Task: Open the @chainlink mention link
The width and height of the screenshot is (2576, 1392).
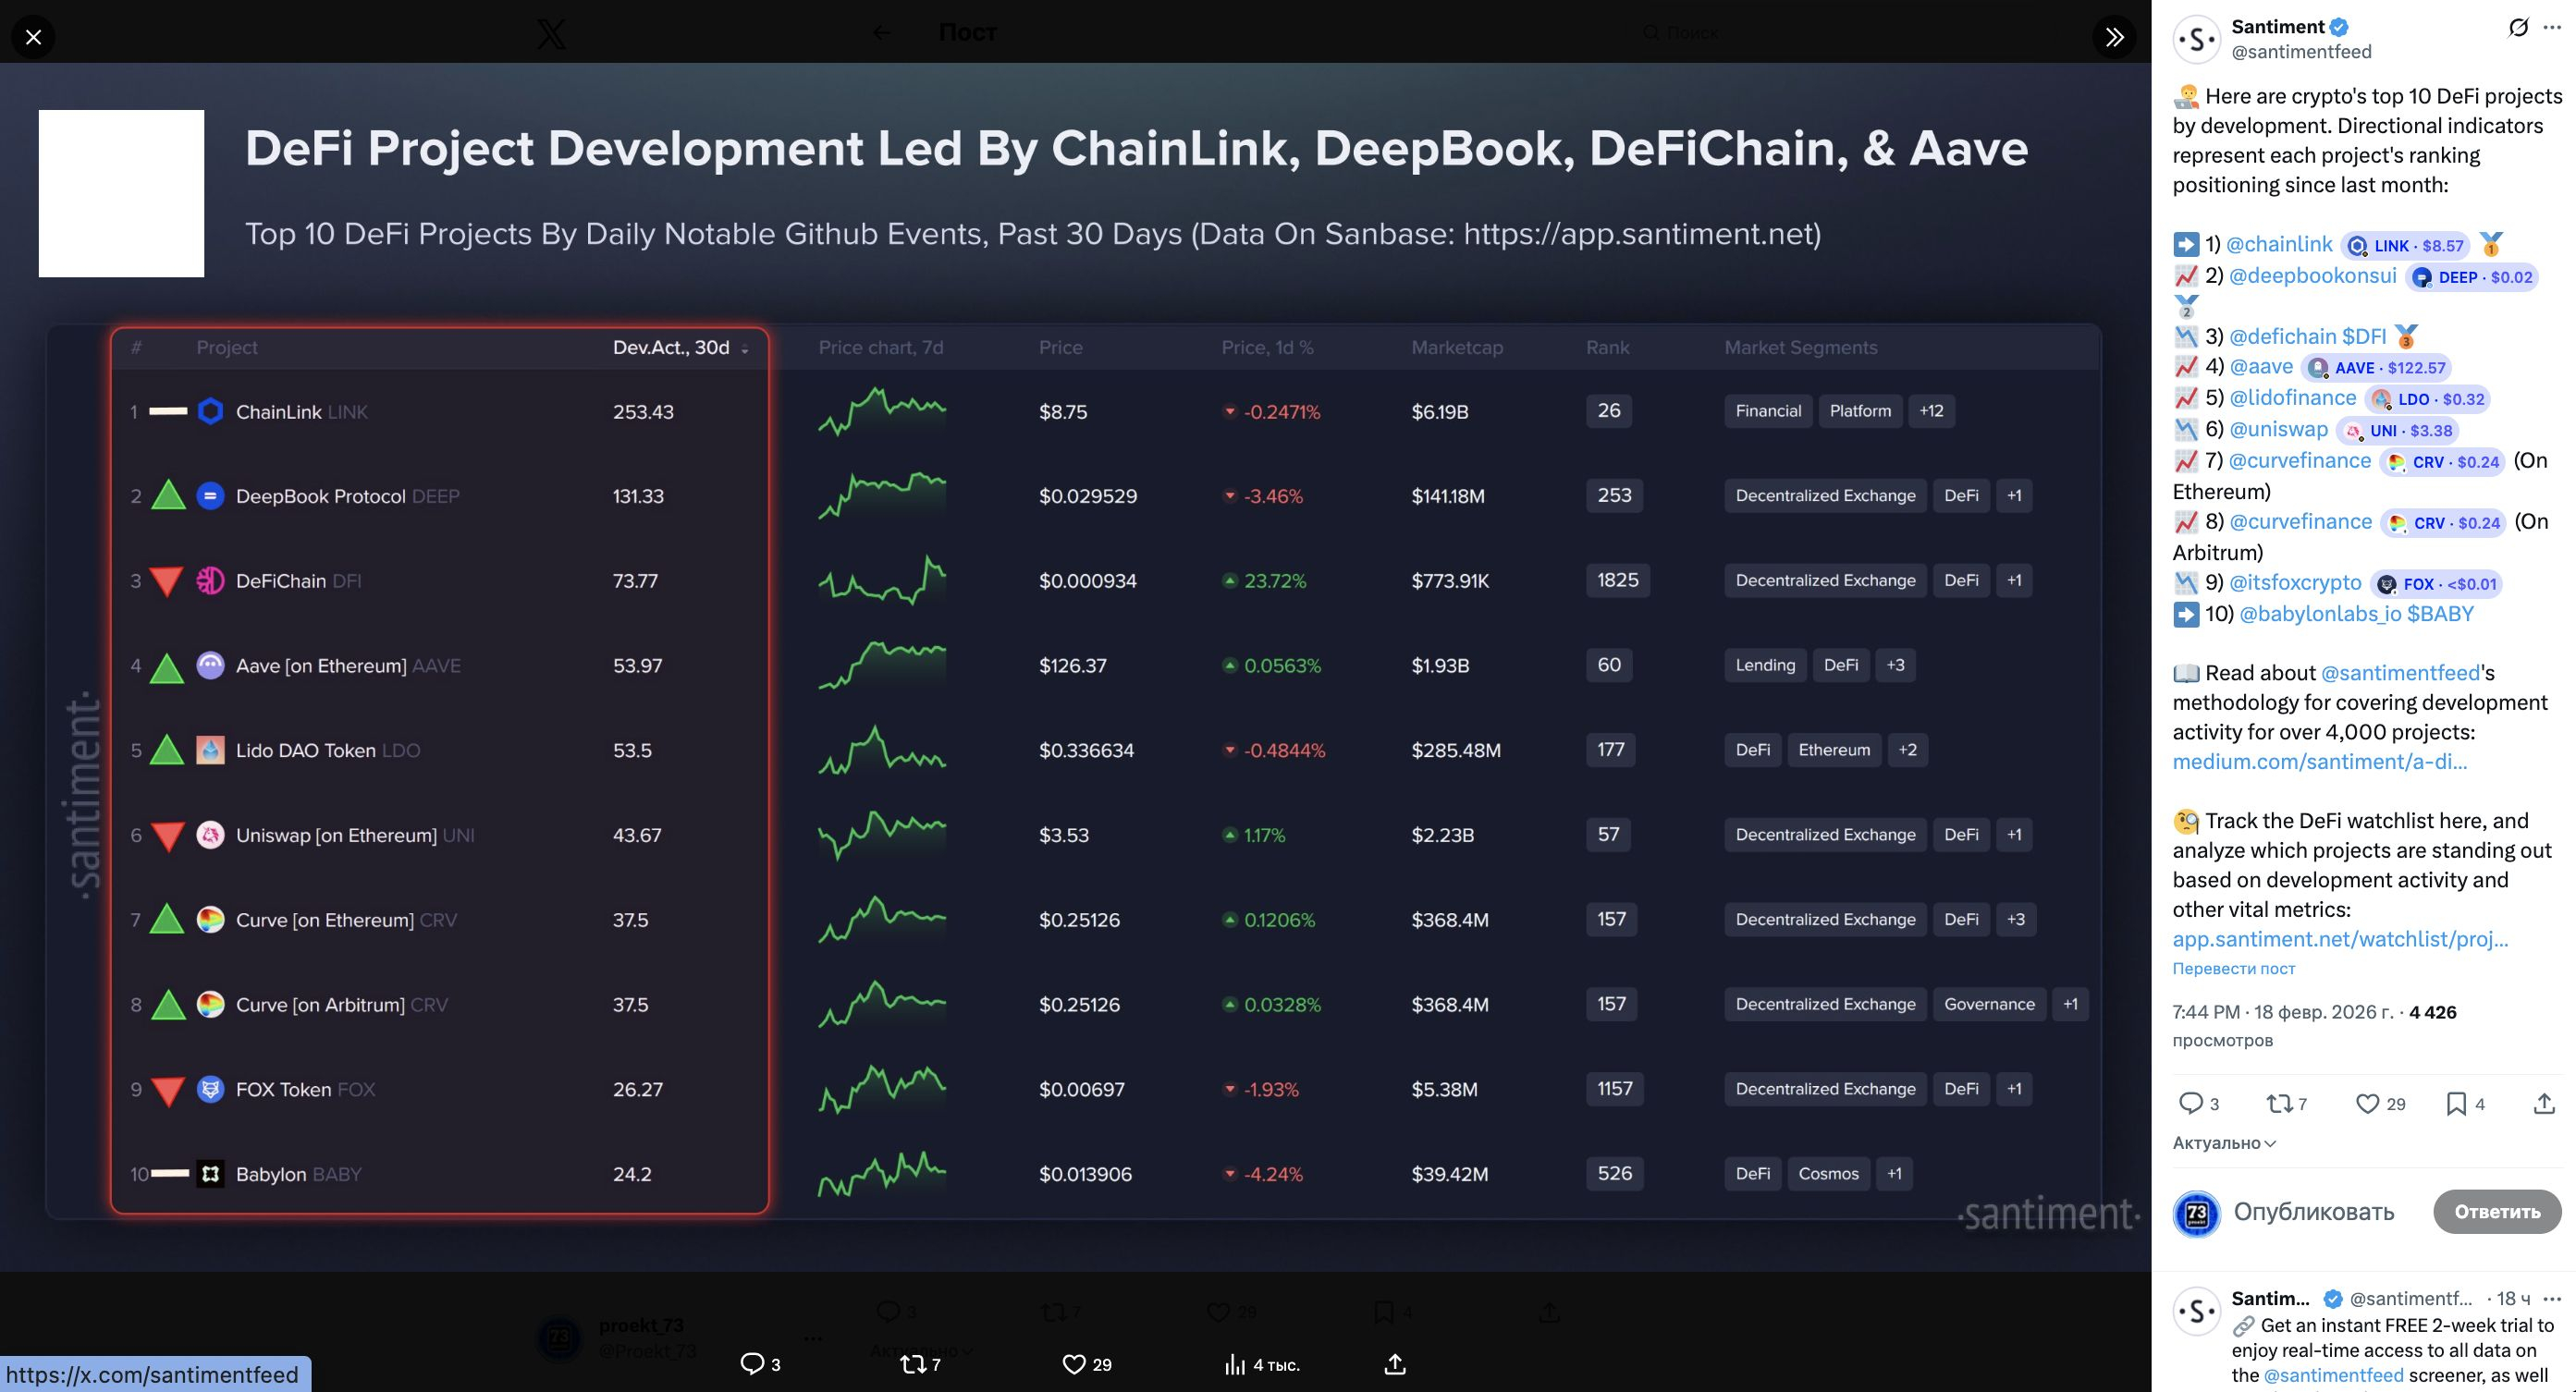Action: [x=2279, y=245]
